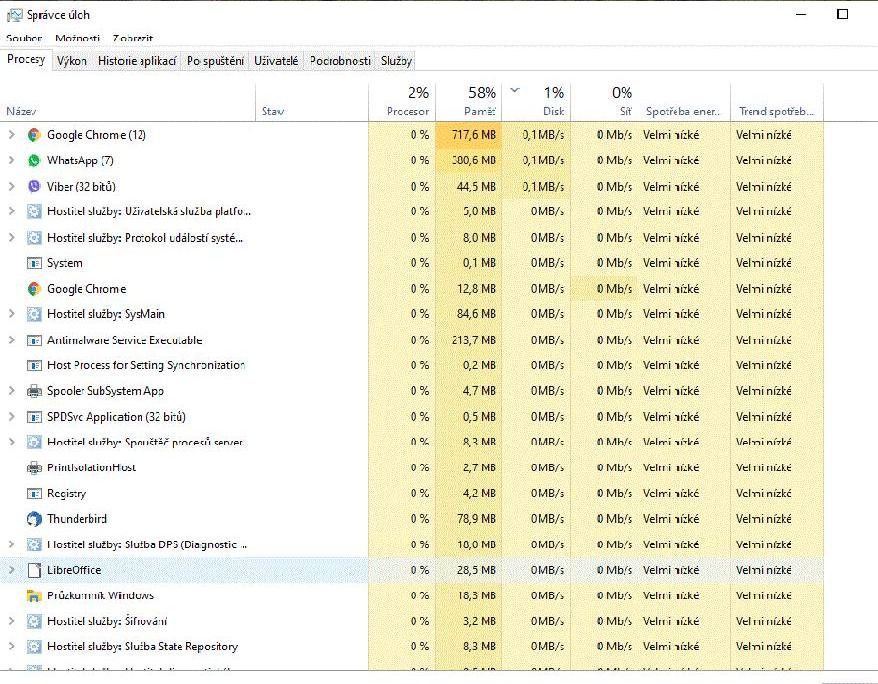Screen dimensions: 878x684
Task: Select the PrintIsolationHost row name
Action: pos(91,467)
